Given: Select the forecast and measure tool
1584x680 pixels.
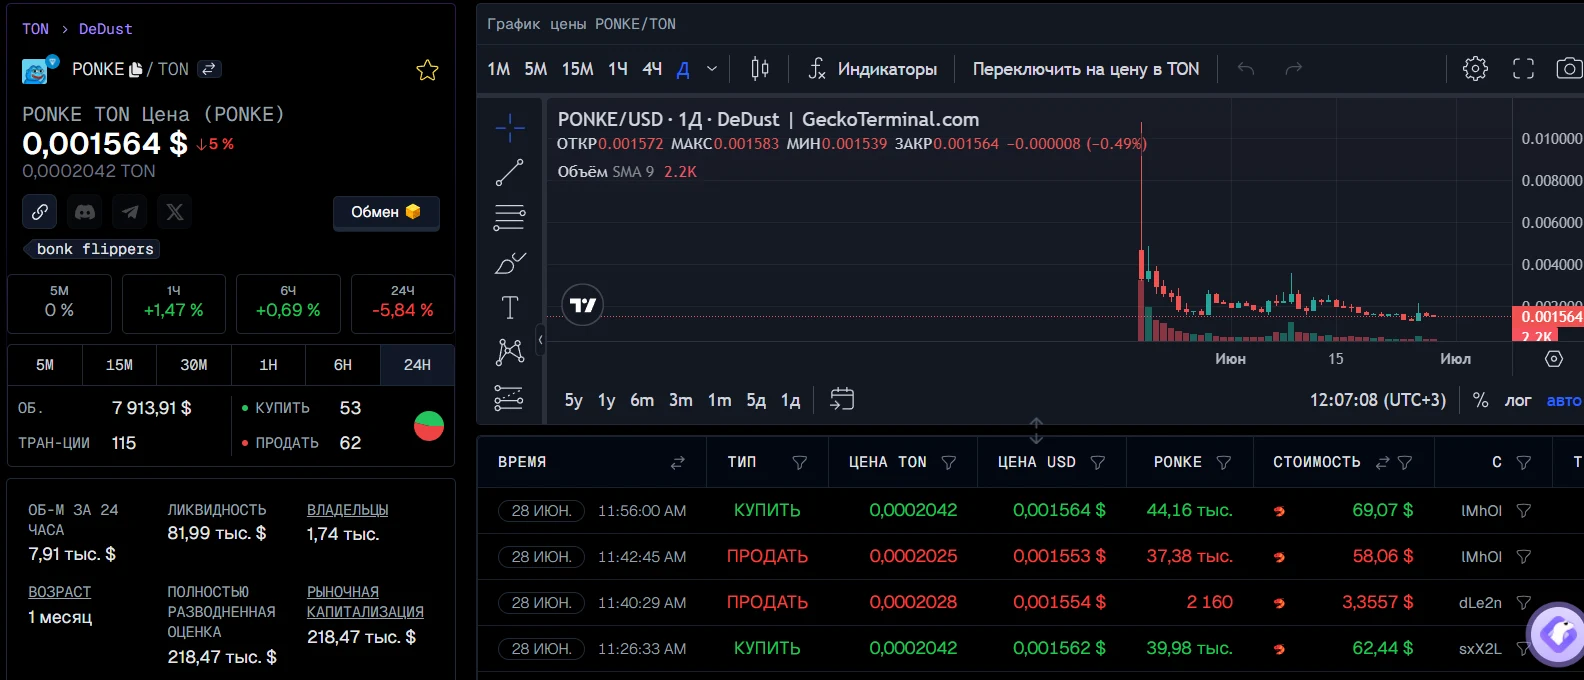Looking at the screenshot, I should [510, 398].
